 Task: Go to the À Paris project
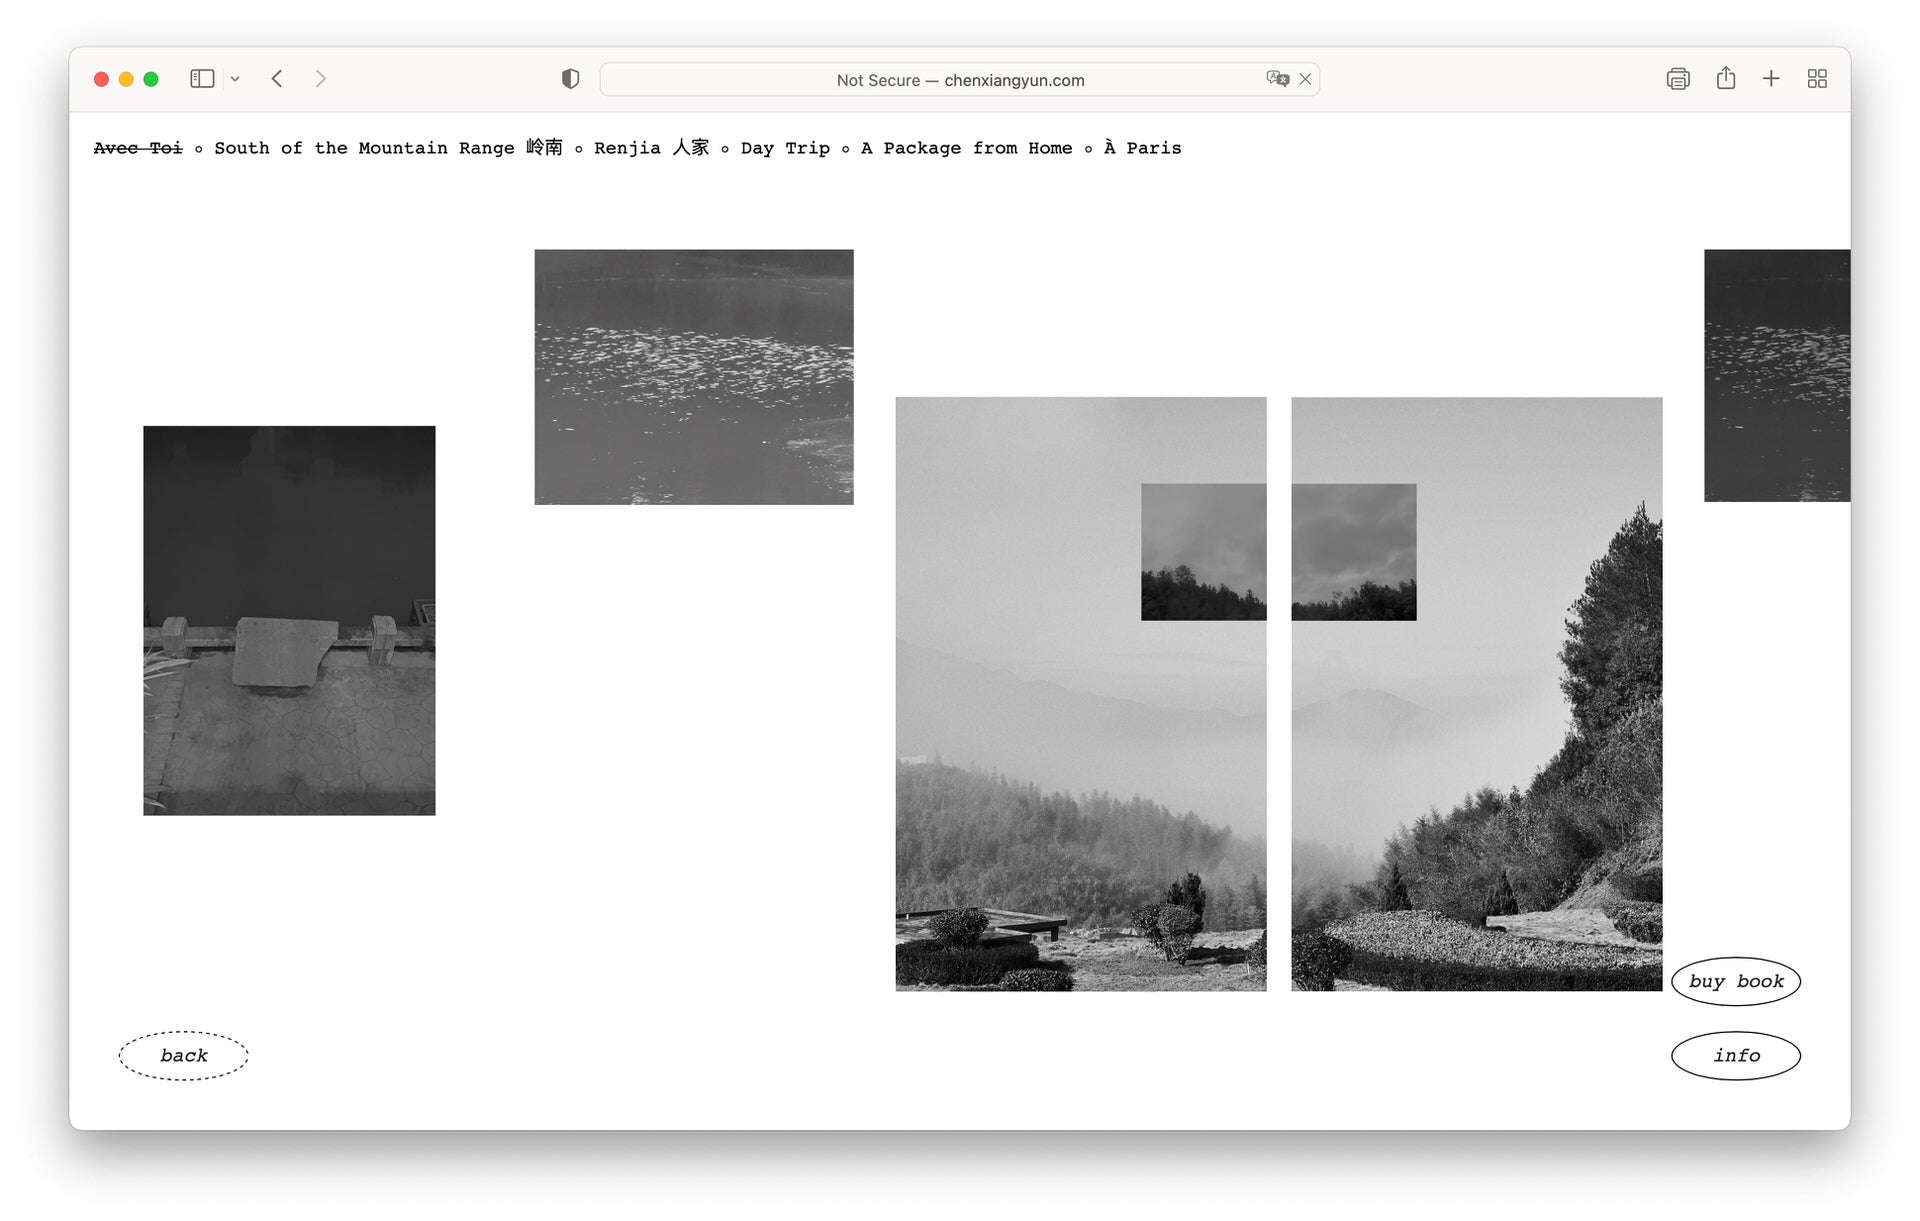[1142, 148]
